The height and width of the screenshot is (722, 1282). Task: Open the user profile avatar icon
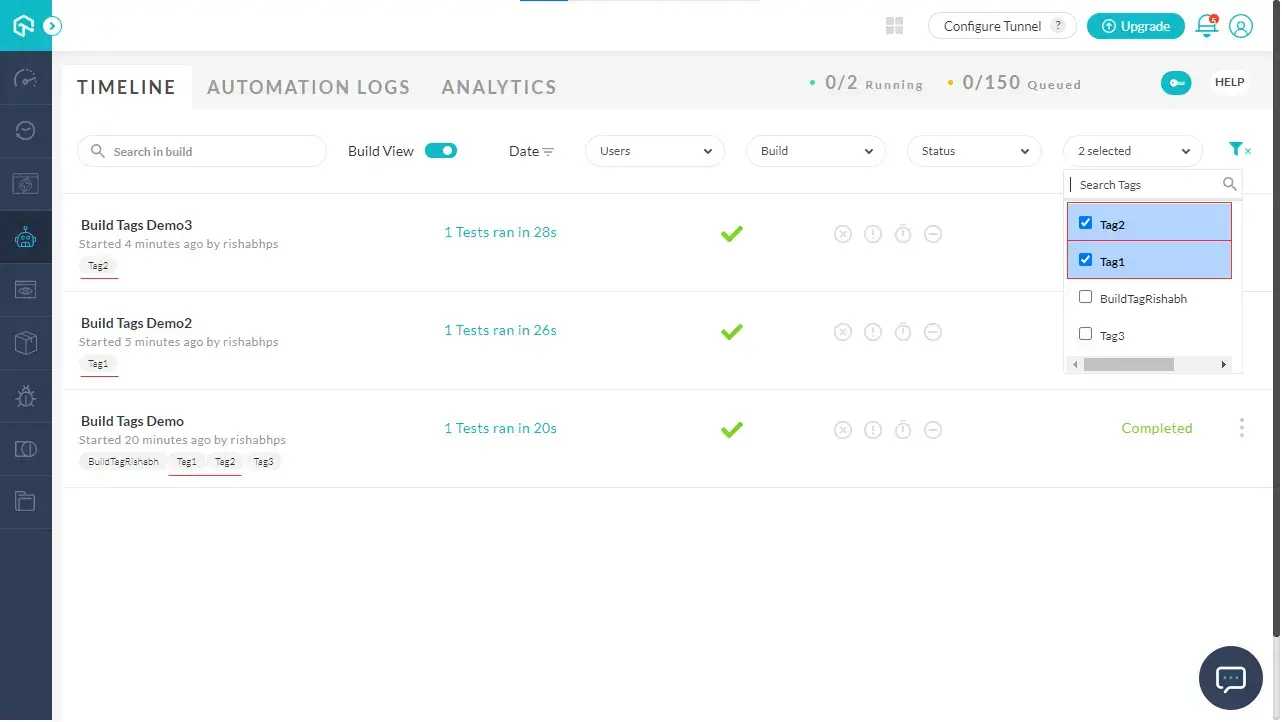(x=1241, y=26)
